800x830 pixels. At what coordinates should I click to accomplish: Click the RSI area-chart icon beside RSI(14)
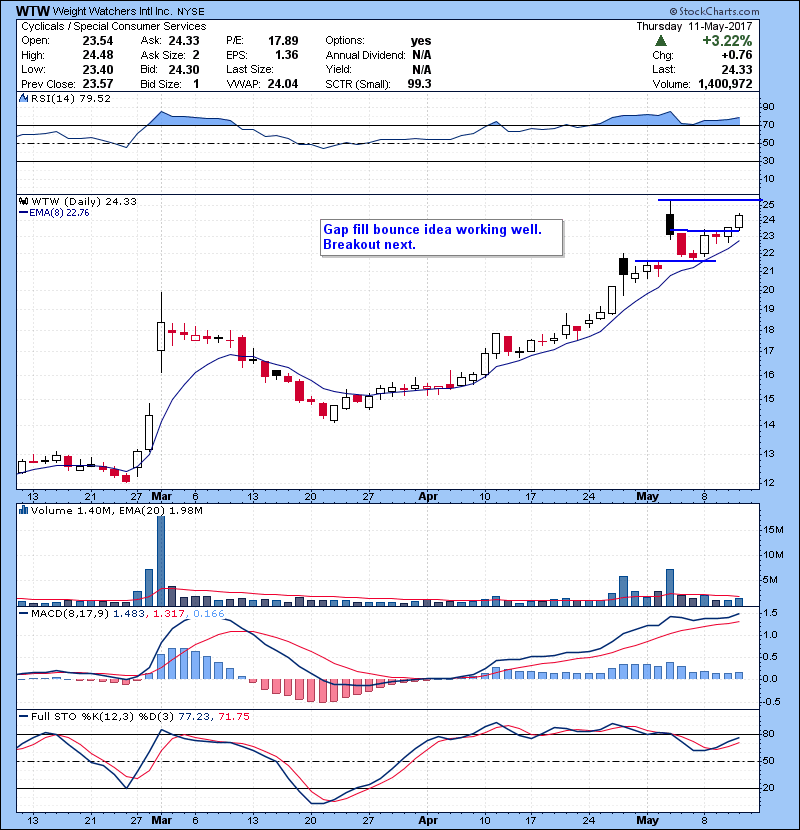[23, 98]
